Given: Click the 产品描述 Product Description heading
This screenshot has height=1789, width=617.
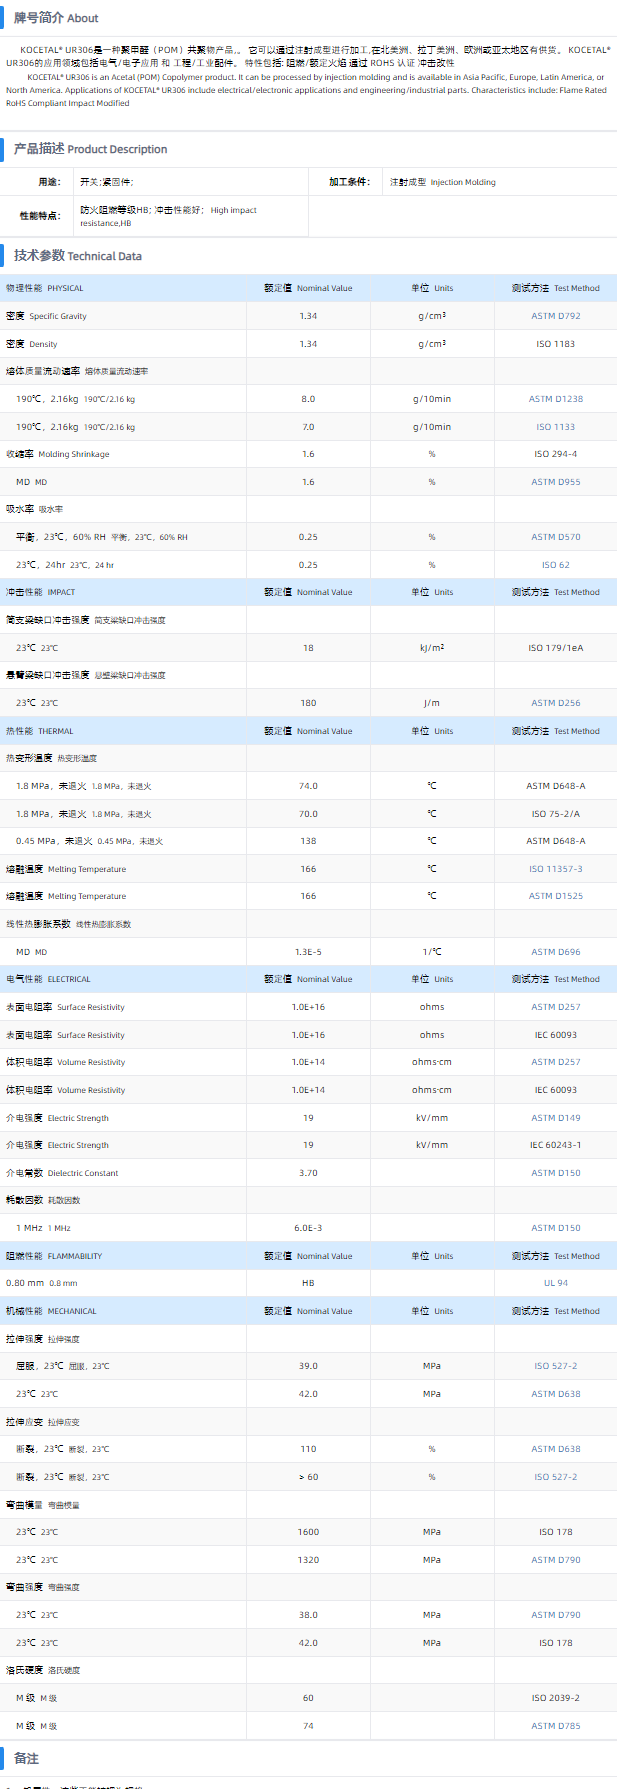Looking at the screenshot, I should pyautogui.click(x=90, y=149).
